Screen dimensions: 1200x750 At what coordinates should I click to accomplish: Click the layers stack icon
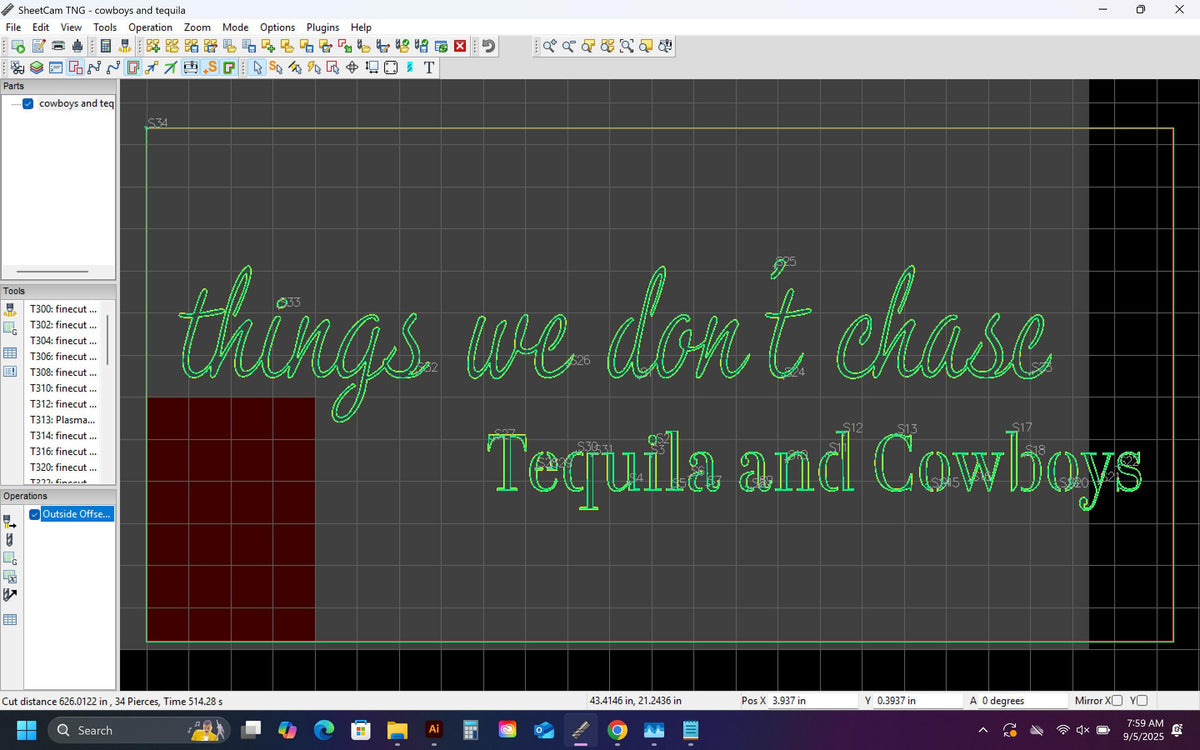tap(36, 67)
